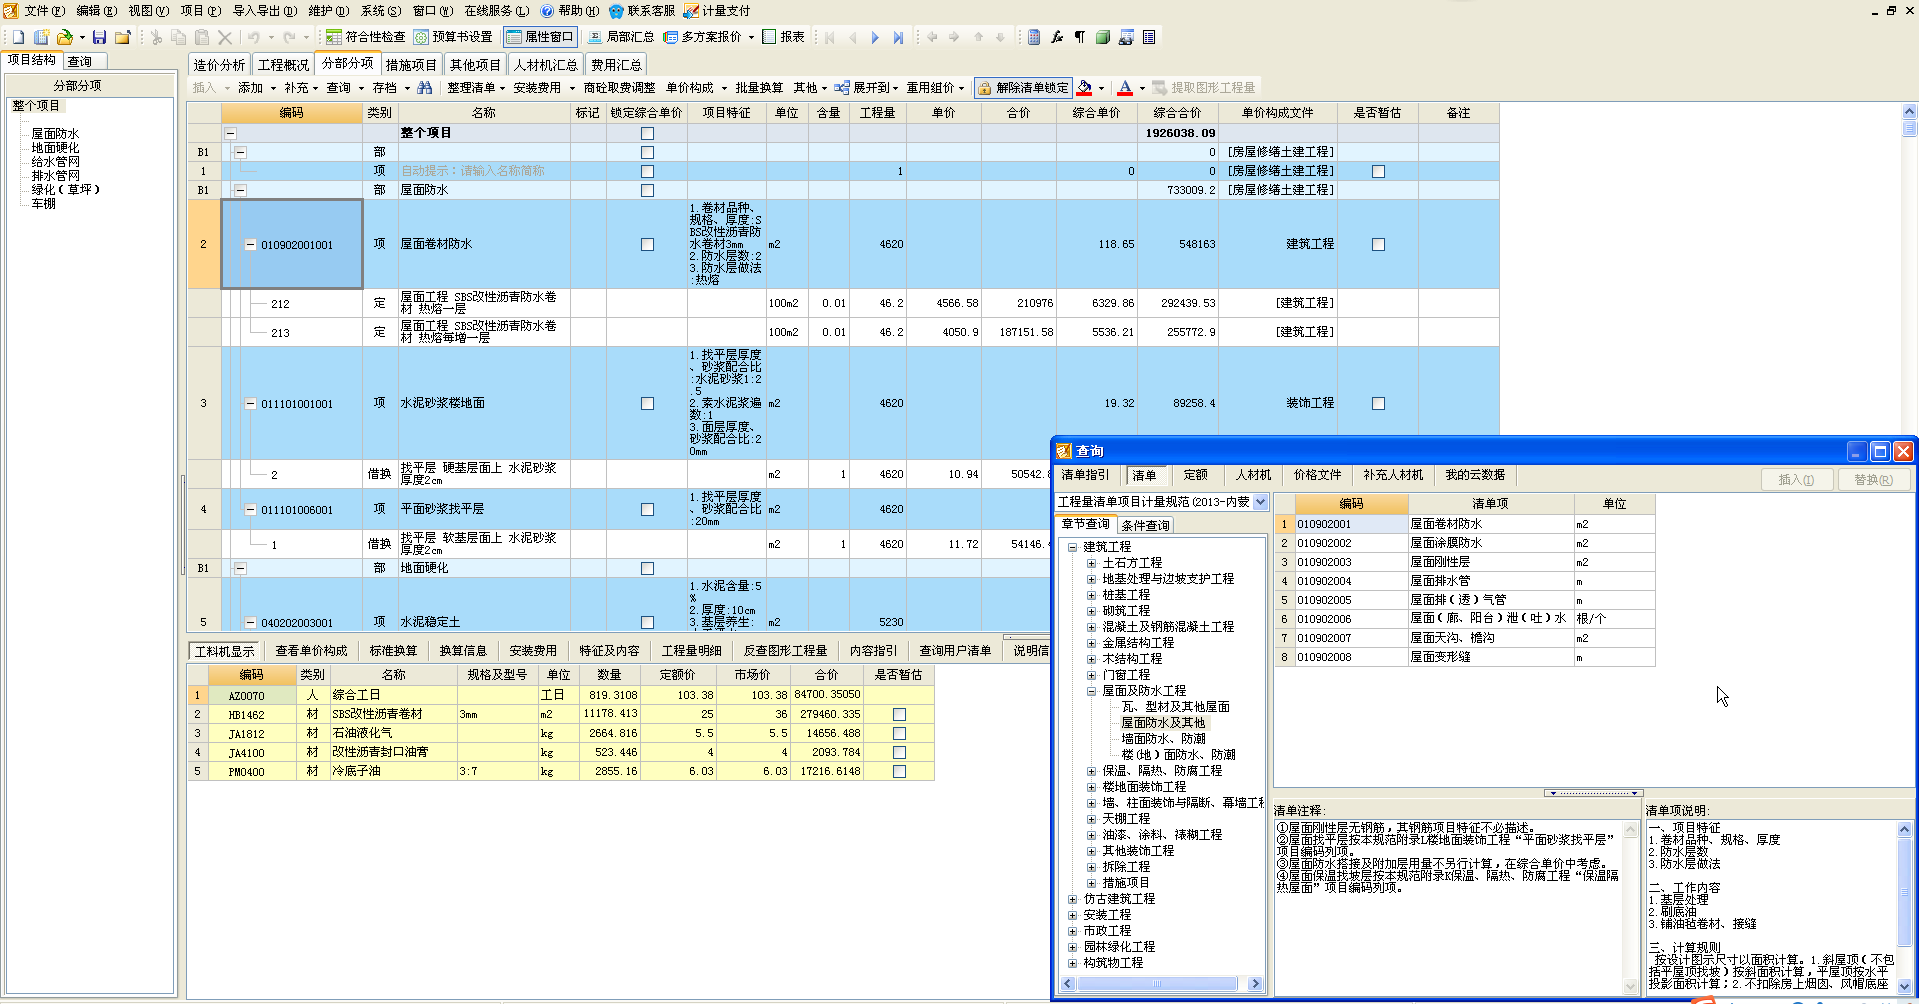This screenshot has height=1004, width=1919.
Task: Toggle 是否暂估 checkbox for 屋面卷材防水 row
Action: (1378, 245)
